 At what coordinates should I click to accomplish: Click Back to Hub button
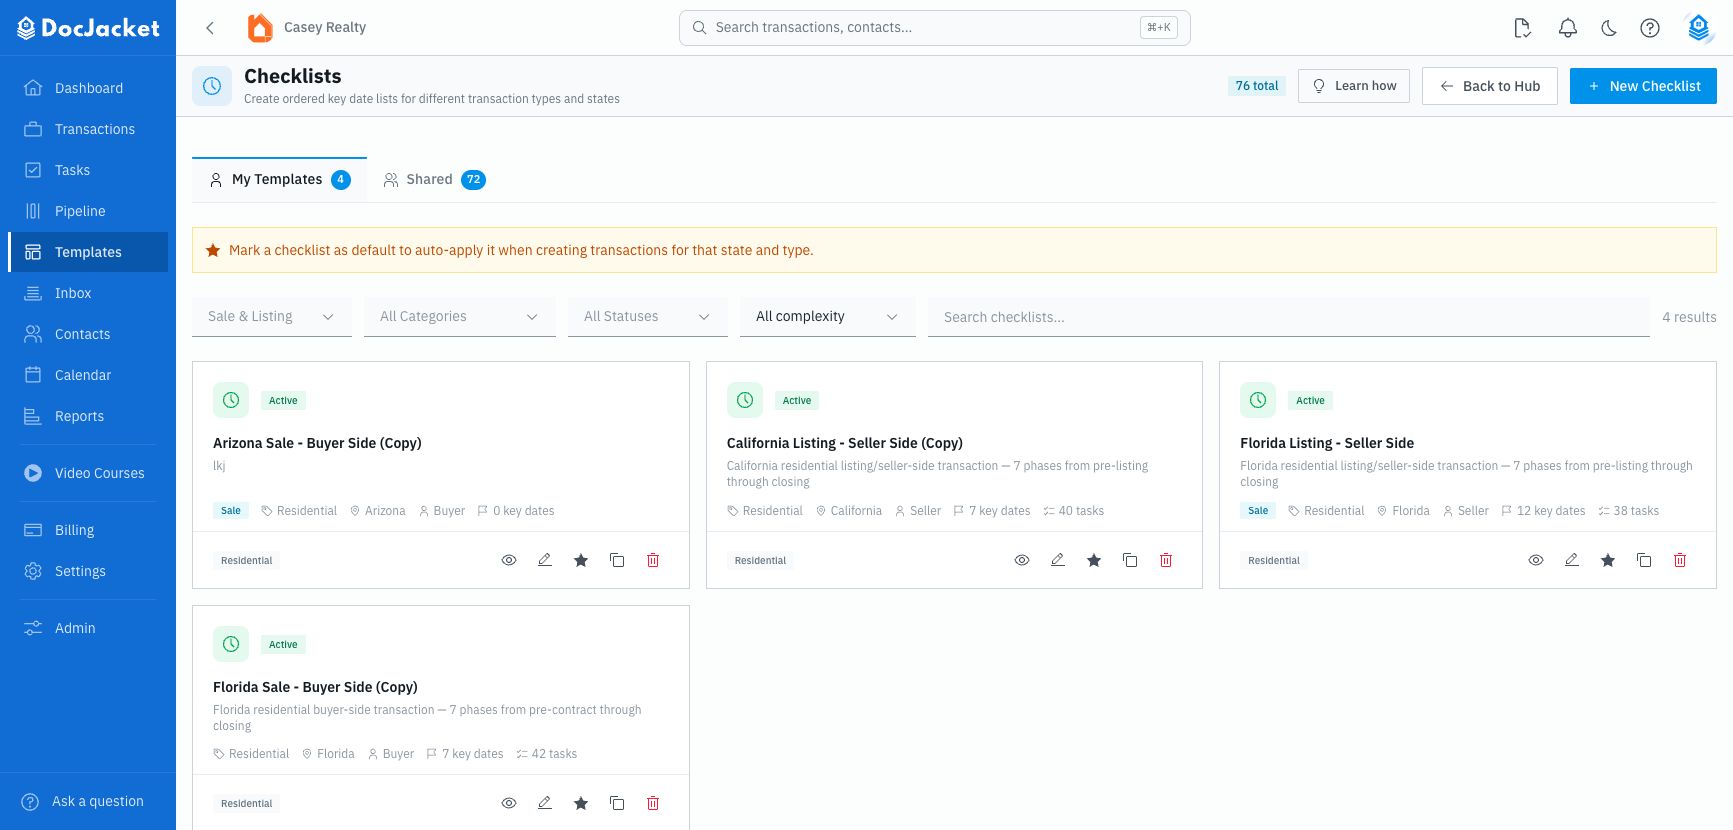(1490, 86)
